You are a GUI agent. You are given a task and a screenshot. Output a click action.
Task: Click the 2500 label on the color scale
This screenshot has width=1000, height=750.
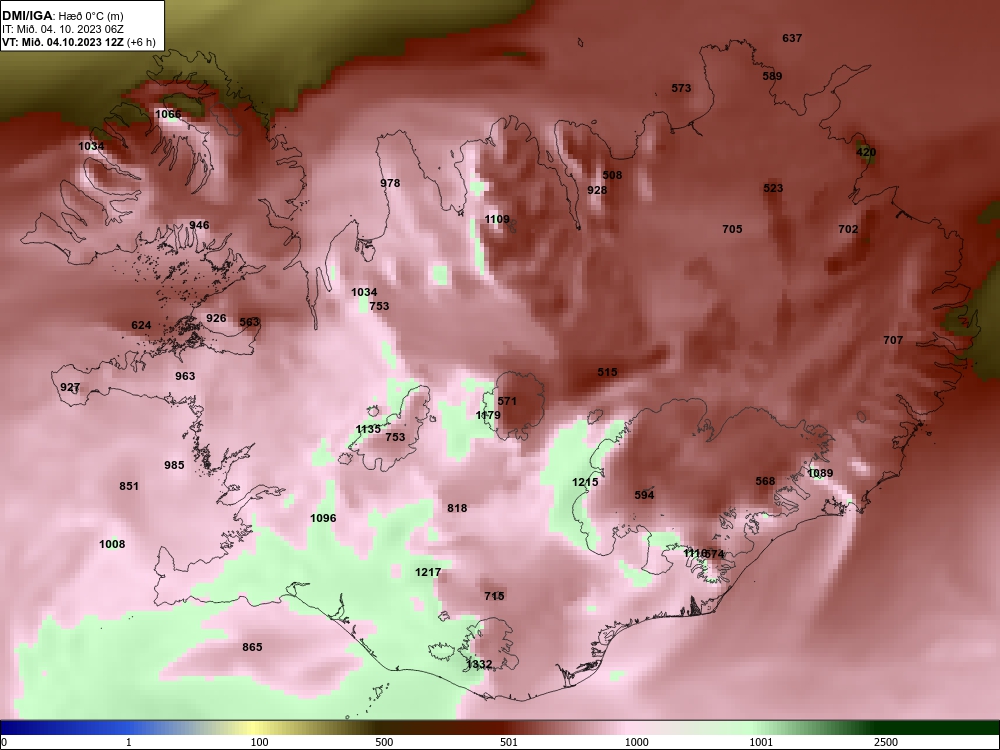tap(886, 742)
